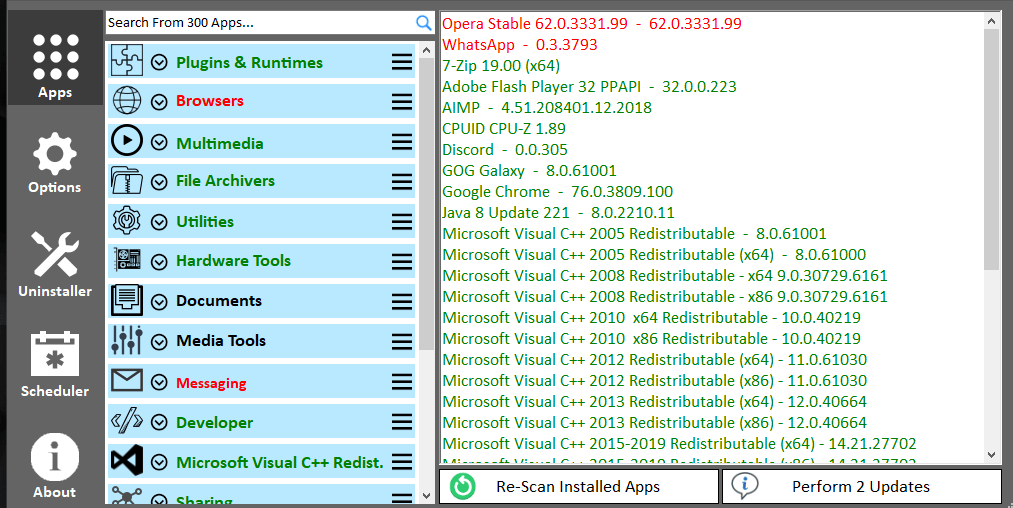1013x508 pixels.
Task: Expand the Media Tools chevron
Action: tap(159, 342)
